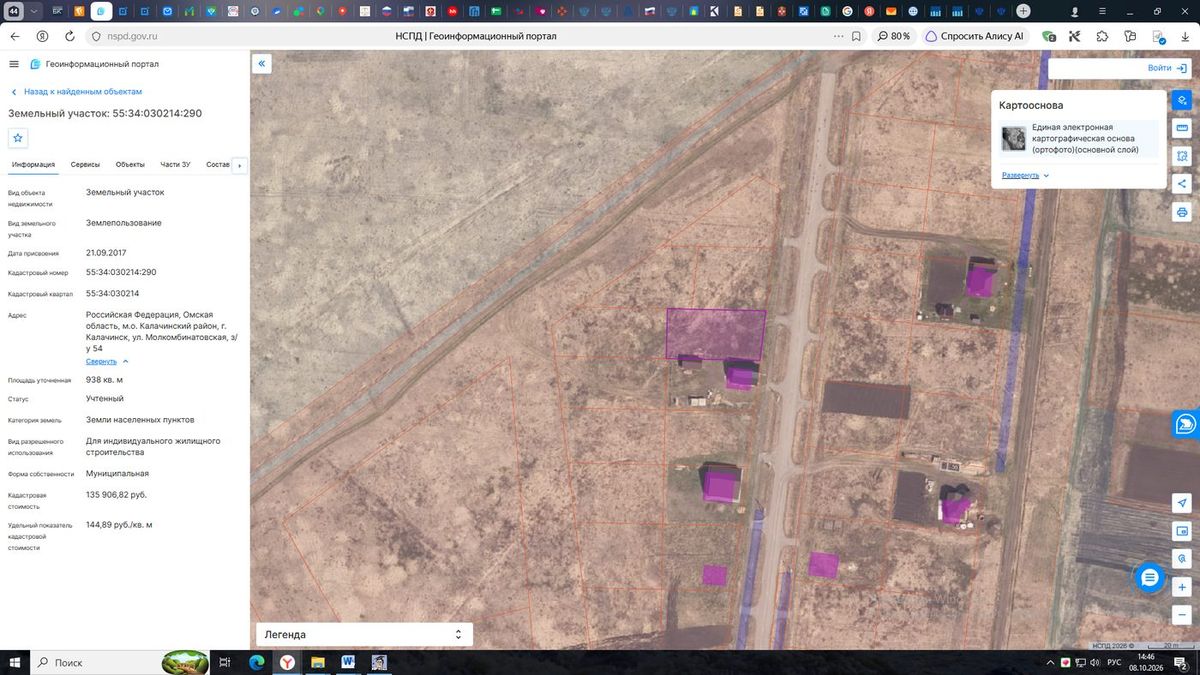
Task: Open the hamburger menu of the Geoportal
Action: (x=14, y=64)
